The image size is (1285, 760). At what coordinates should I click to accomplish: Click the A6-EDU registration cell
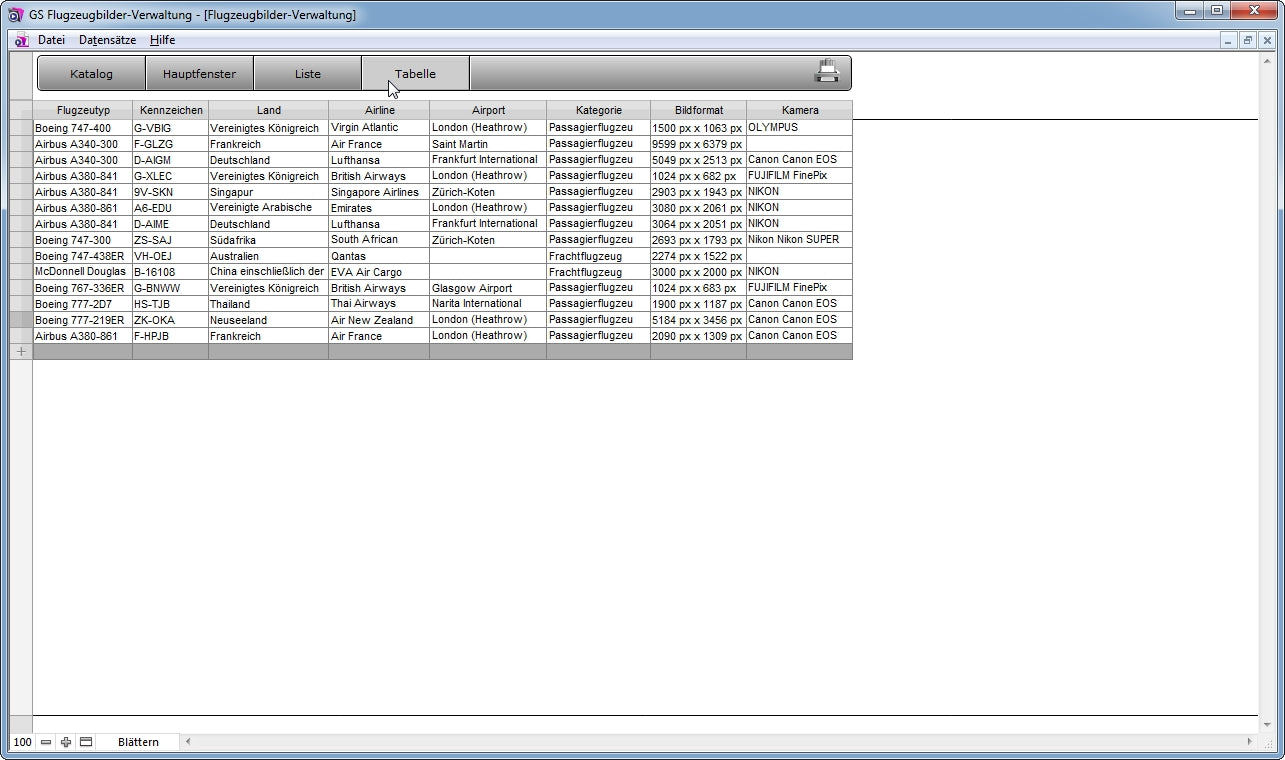coord(171,208)
